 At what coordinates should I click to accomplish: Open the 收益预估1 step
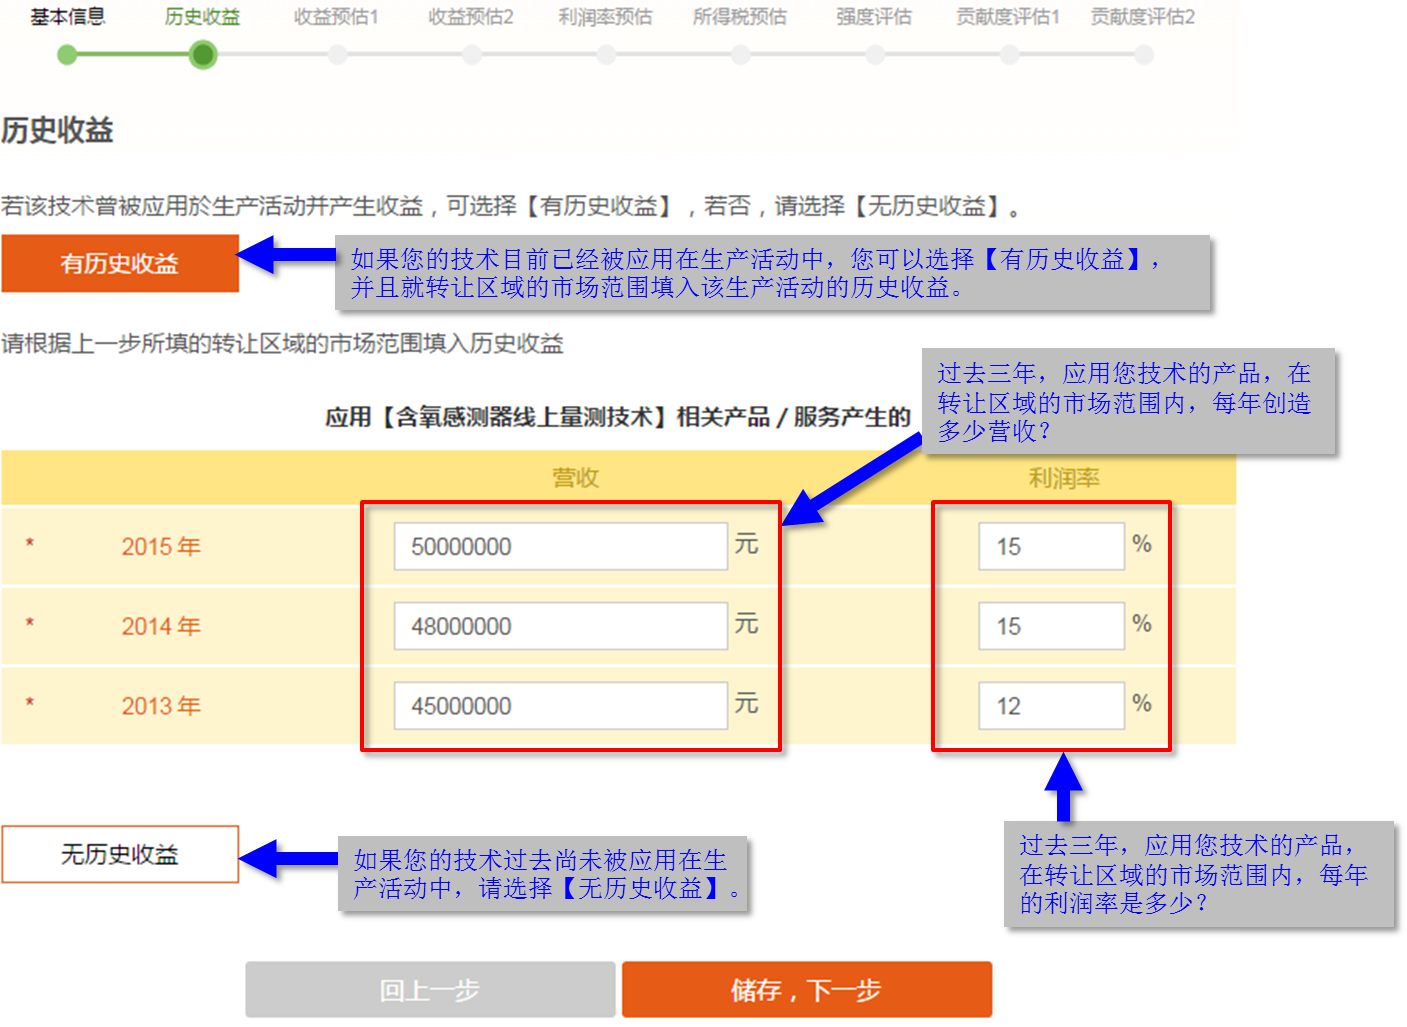(336, 17)
